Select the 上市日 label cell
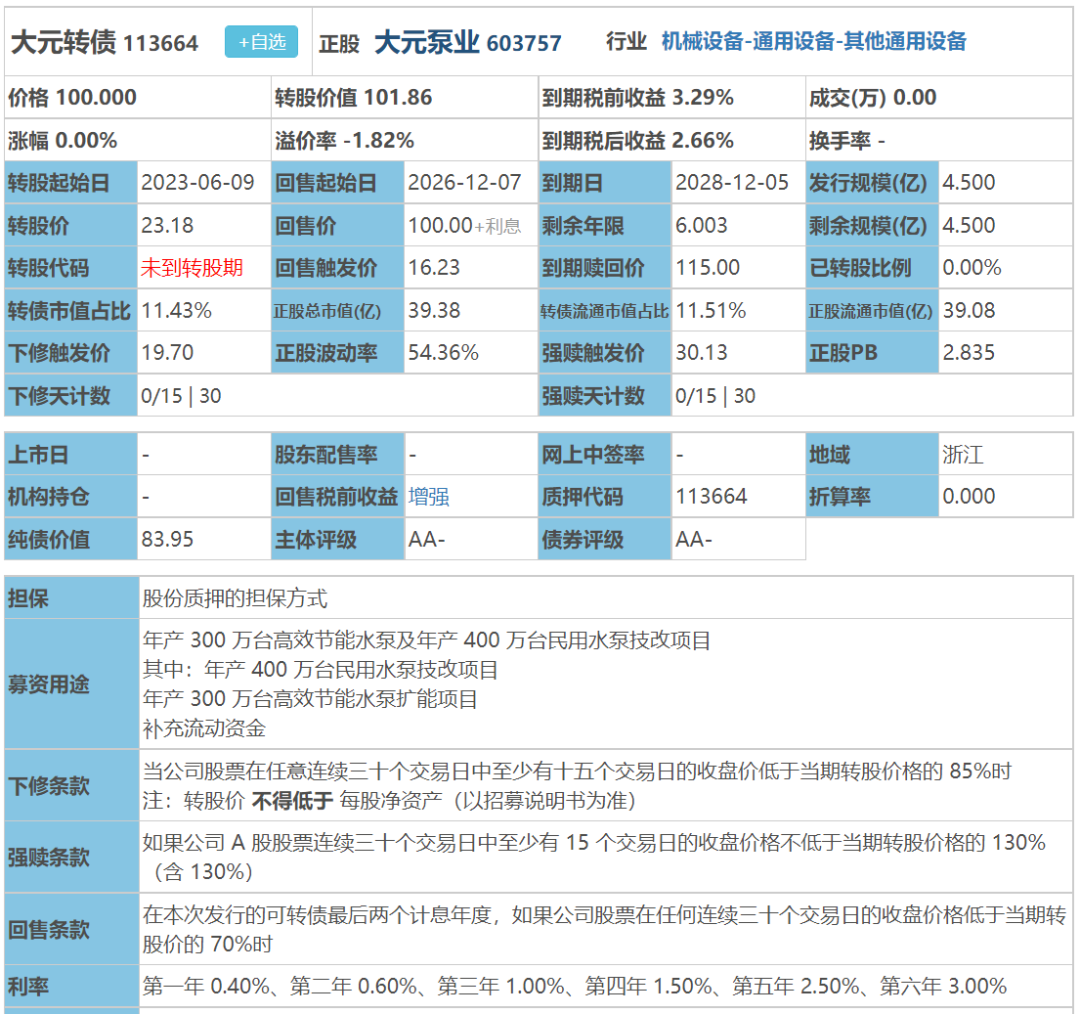Screen dimensions: 1080x1014 coord(71,455)
